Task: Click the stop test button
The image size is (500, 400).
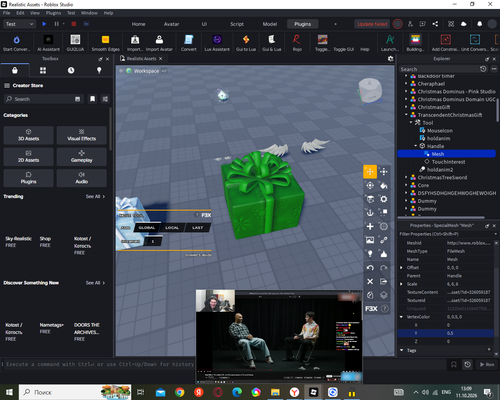Action: click(74, 24)
